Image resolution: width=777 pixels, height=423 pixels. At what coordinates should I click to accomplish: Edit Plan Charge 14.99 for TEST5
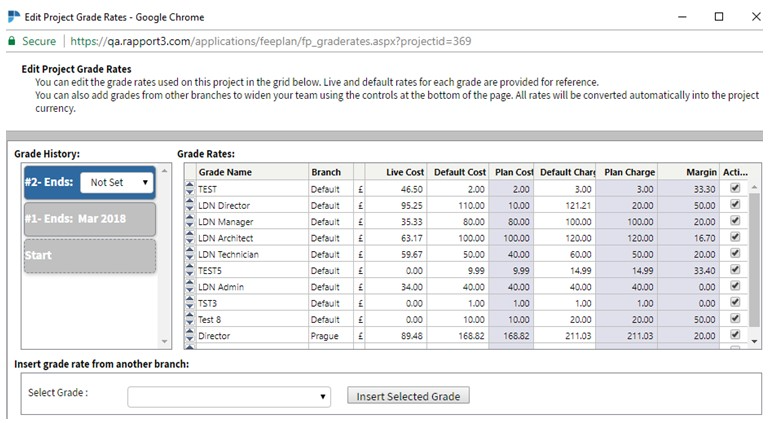coord(627,270)
